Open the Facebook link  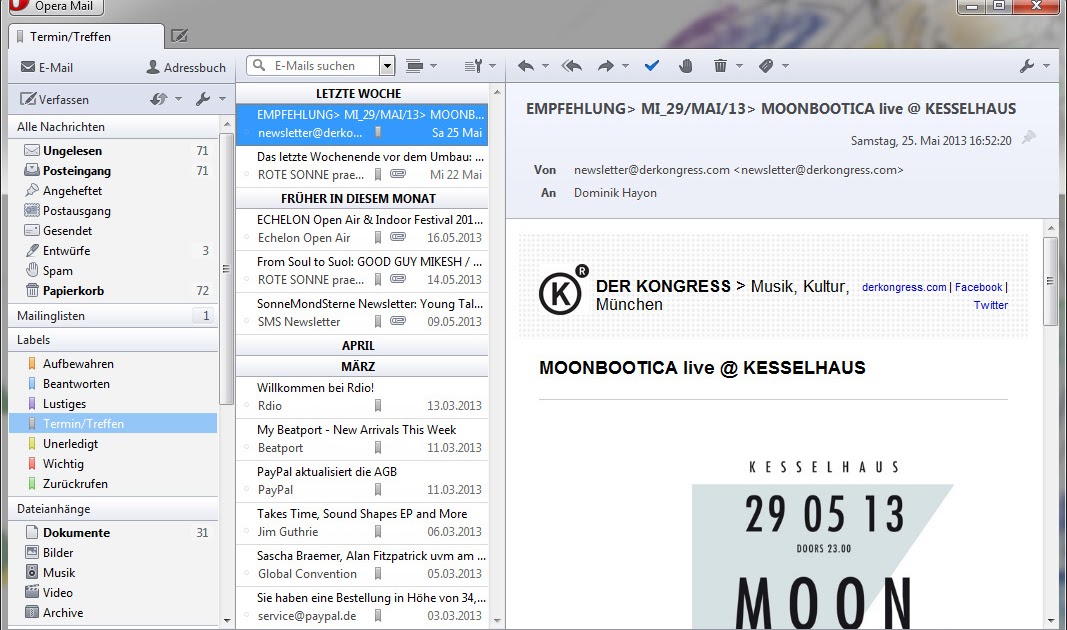pos(979,287)
